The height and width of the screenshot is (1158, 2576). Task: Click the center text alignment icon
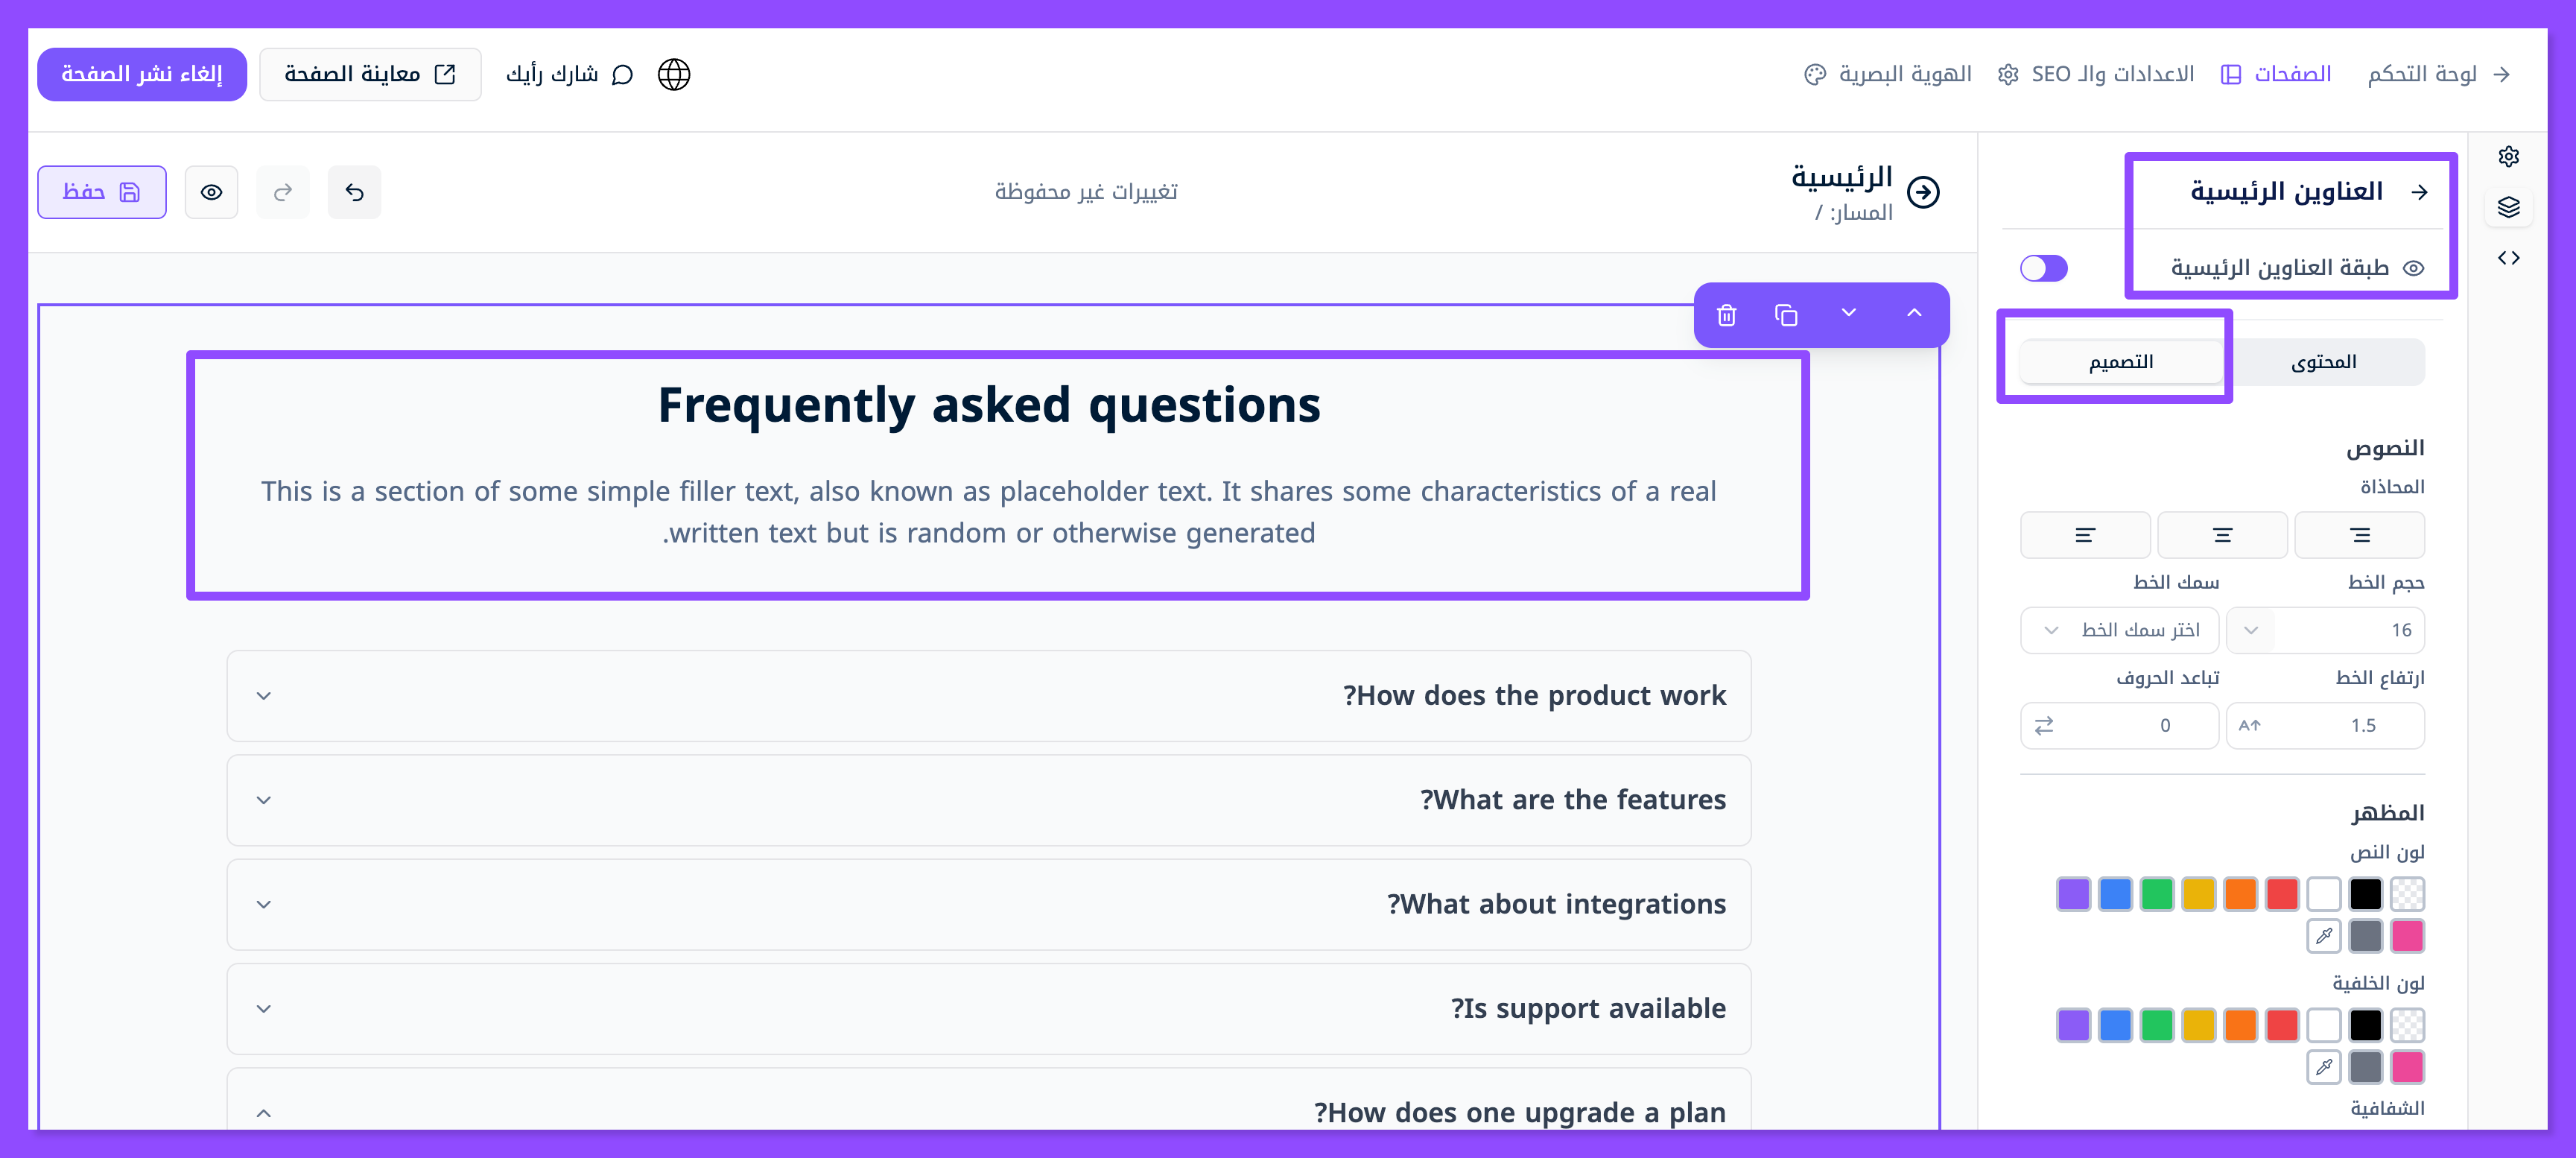pyautogui.click(x=2222, y=535)
